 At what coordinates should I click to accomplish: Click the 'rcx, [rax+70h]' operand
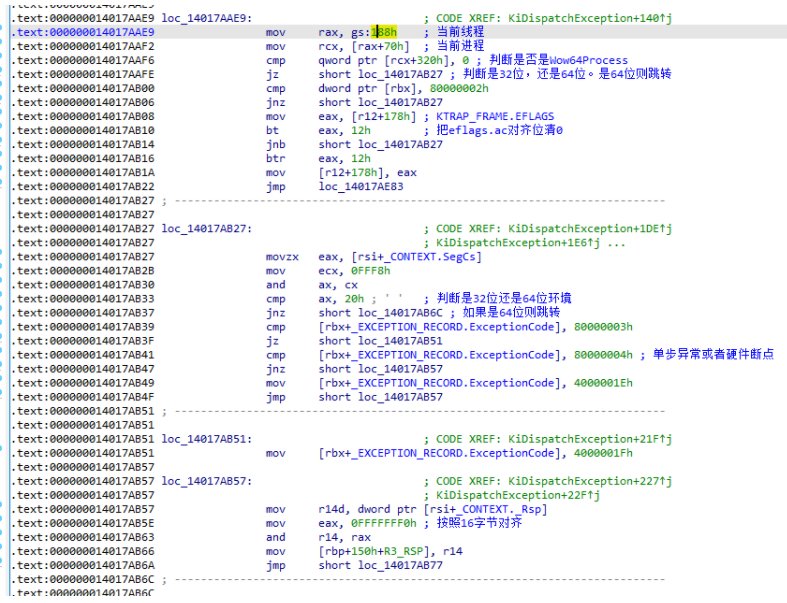(x=364, y=46)
